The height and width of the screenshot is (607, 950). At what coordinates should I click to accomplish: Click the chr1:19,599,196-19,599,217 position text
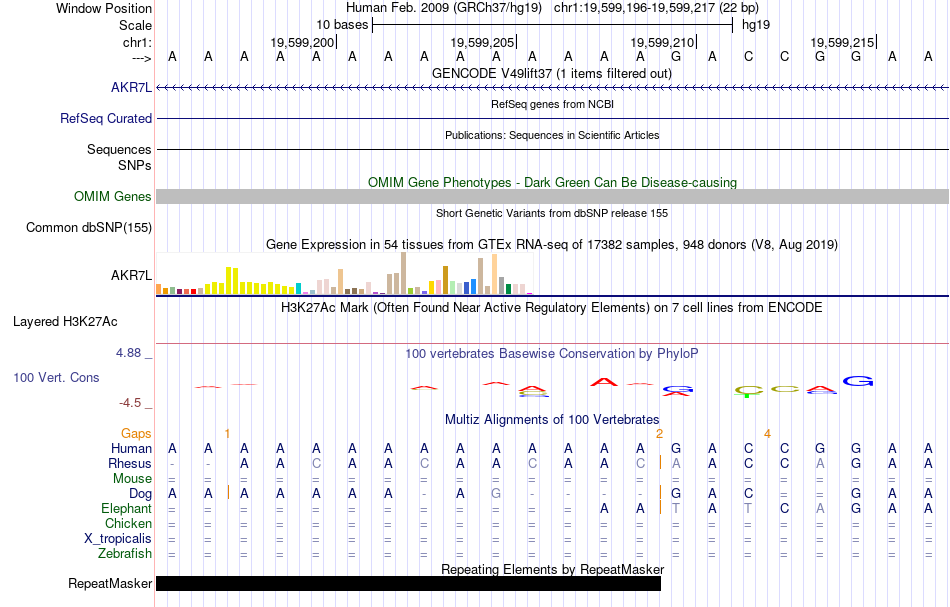click(656, 8)
